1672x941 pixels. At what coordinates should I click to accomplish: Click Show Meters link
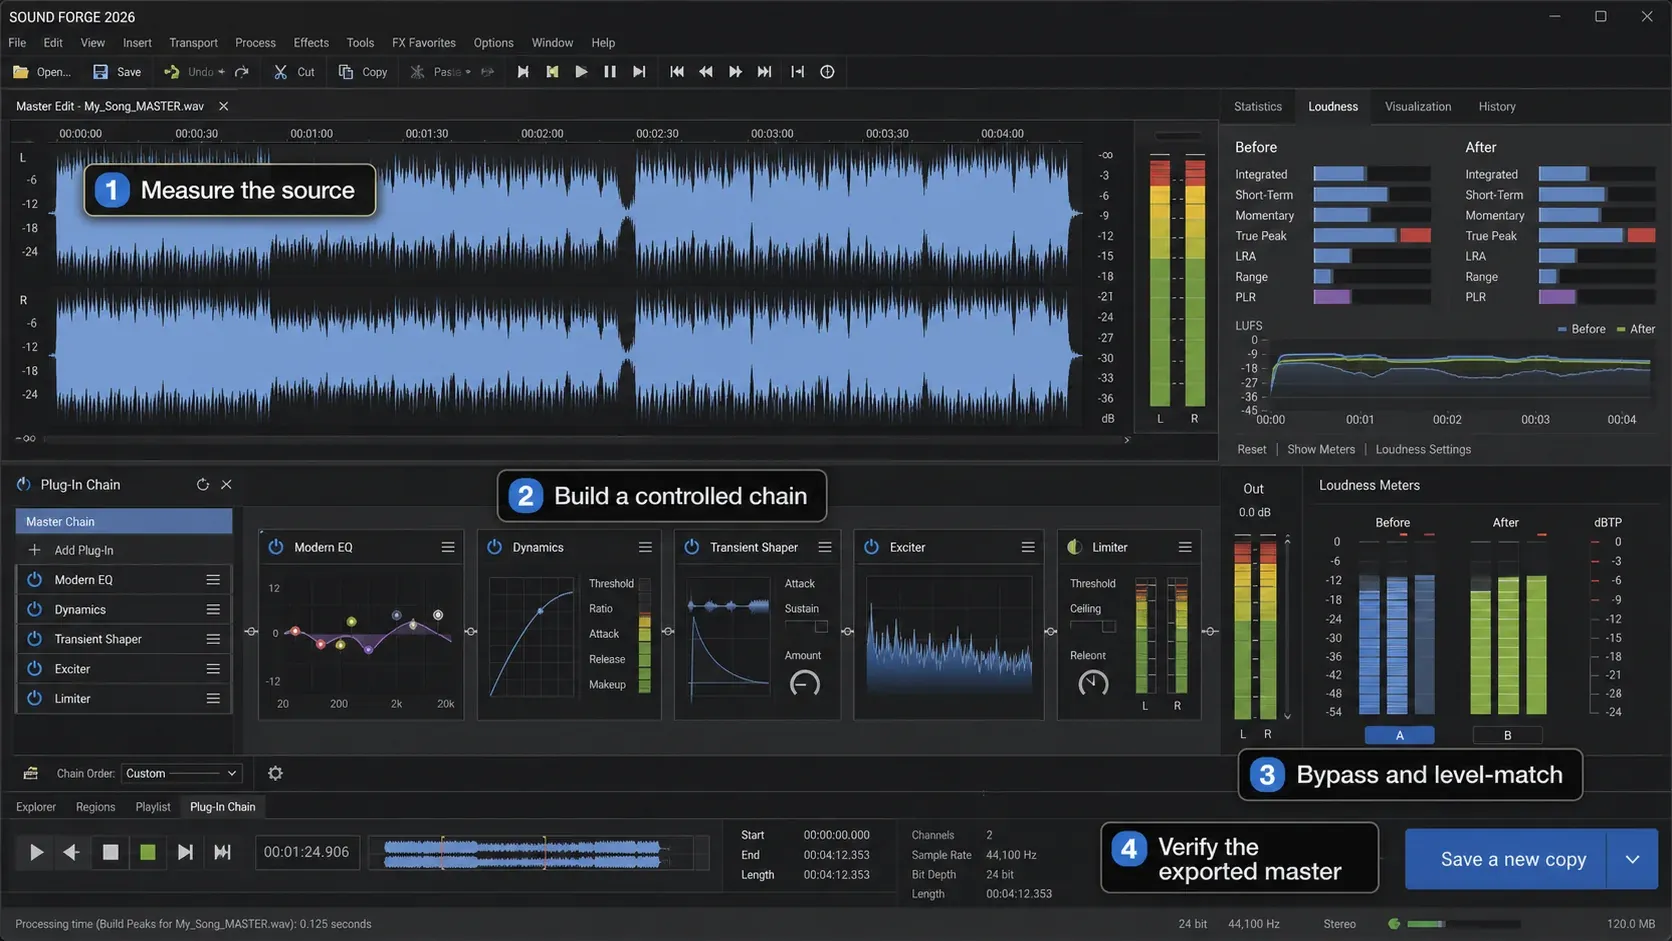(1321, 449)
